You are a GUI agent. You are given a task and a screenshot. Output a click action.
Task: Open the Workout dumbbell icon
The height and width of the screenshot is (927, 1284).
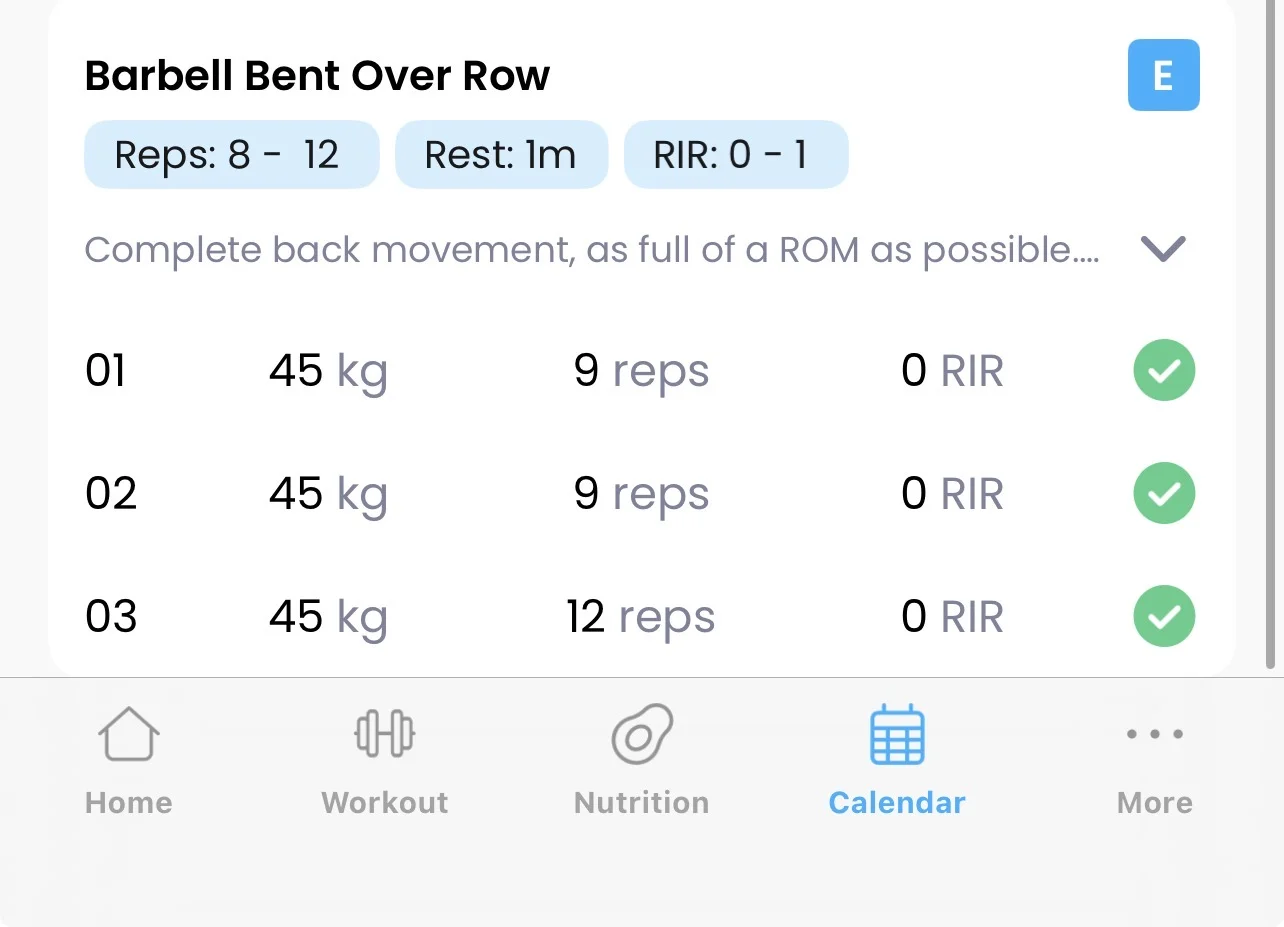[385, 734]
